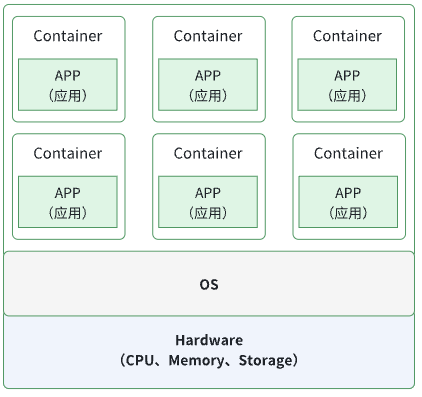The image size is (422, 397).
Task: Select APP box in bottom-right container
Action: coord(348,202)
